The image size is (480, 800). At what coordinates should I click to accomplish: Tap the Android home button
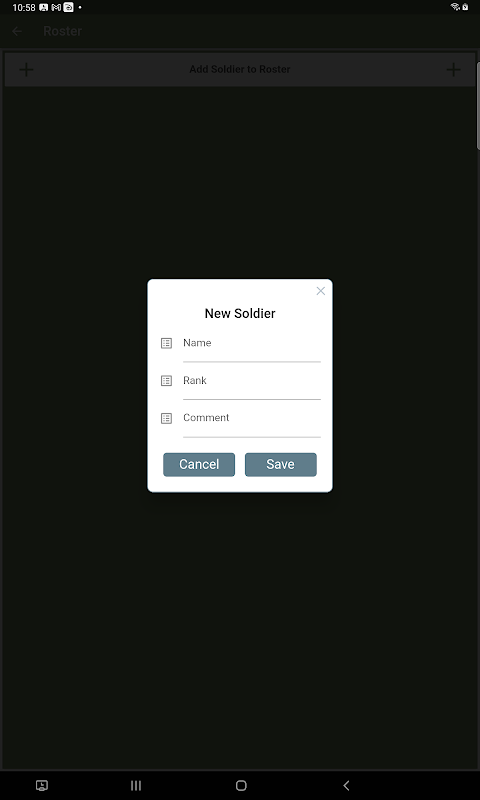coord(241,785)
